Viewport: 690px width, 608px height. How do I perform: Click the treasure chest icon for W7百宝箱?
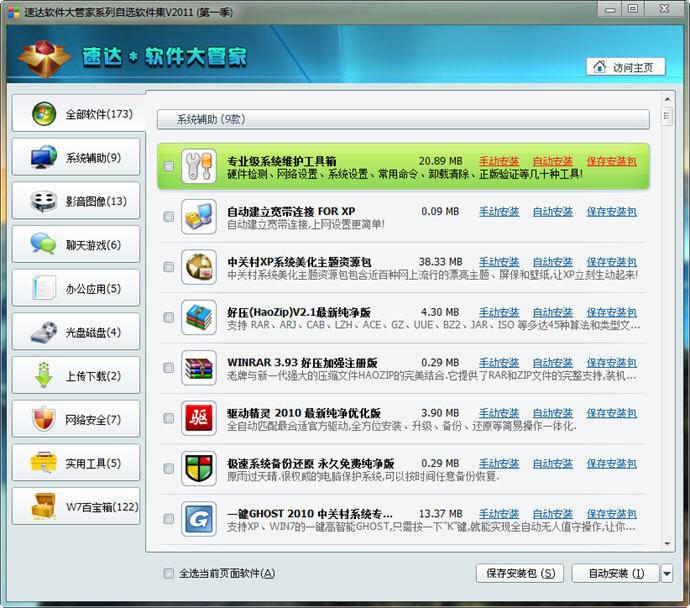pyautogui.click(x=44, y=506)
